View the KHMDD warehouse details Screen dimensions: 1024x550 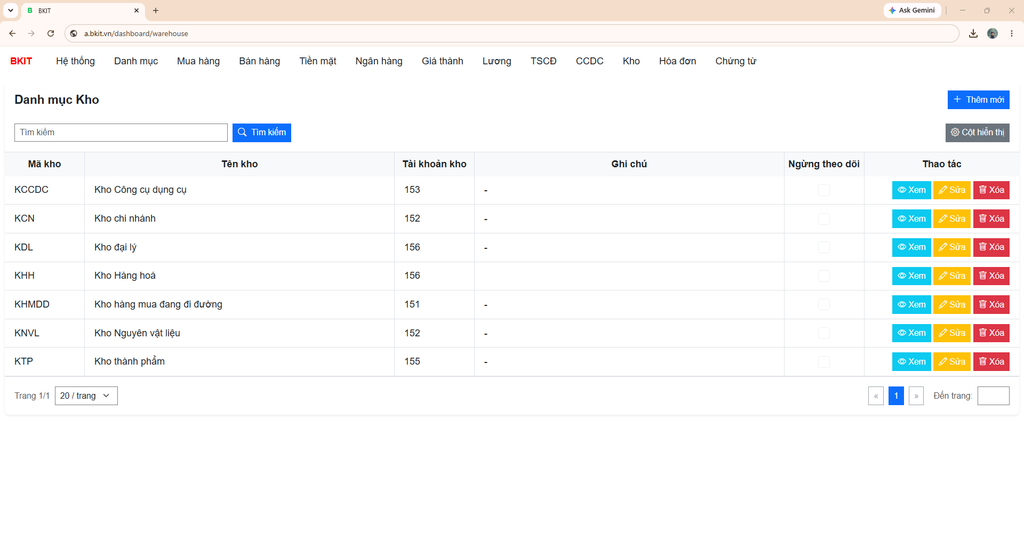pyautogui.click(x=911, y=304)
